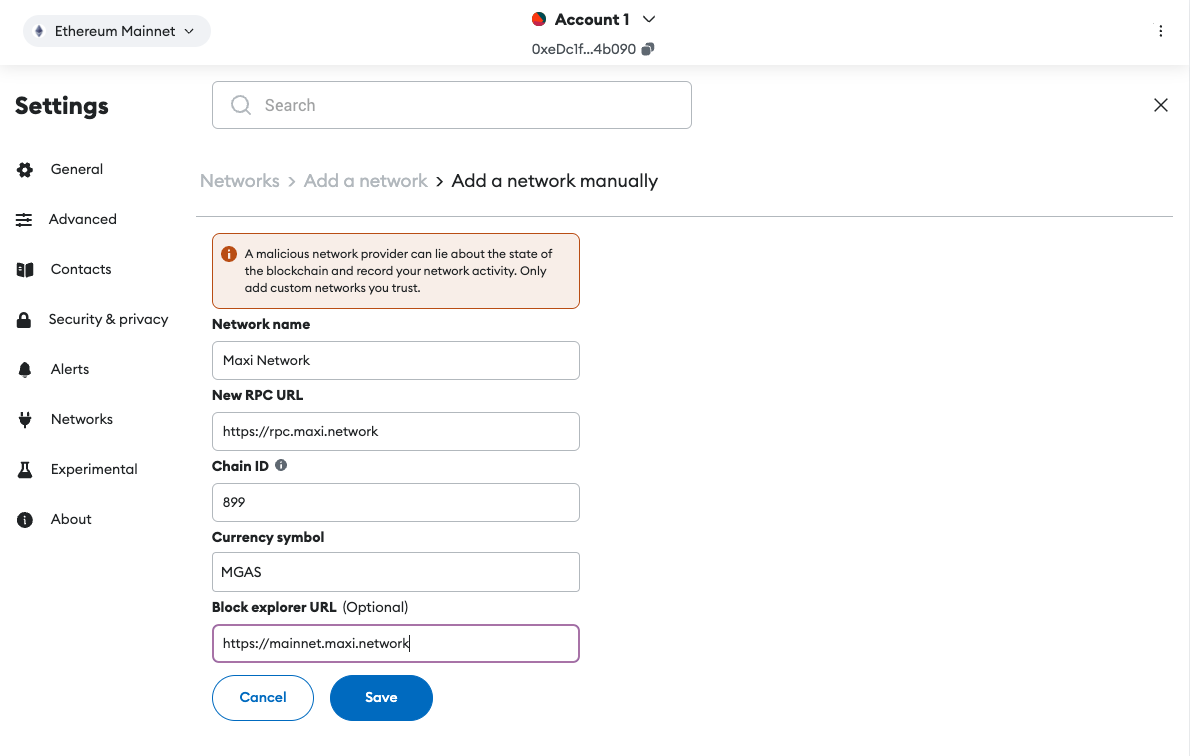Click the General settings gear icon

[25, 170]
